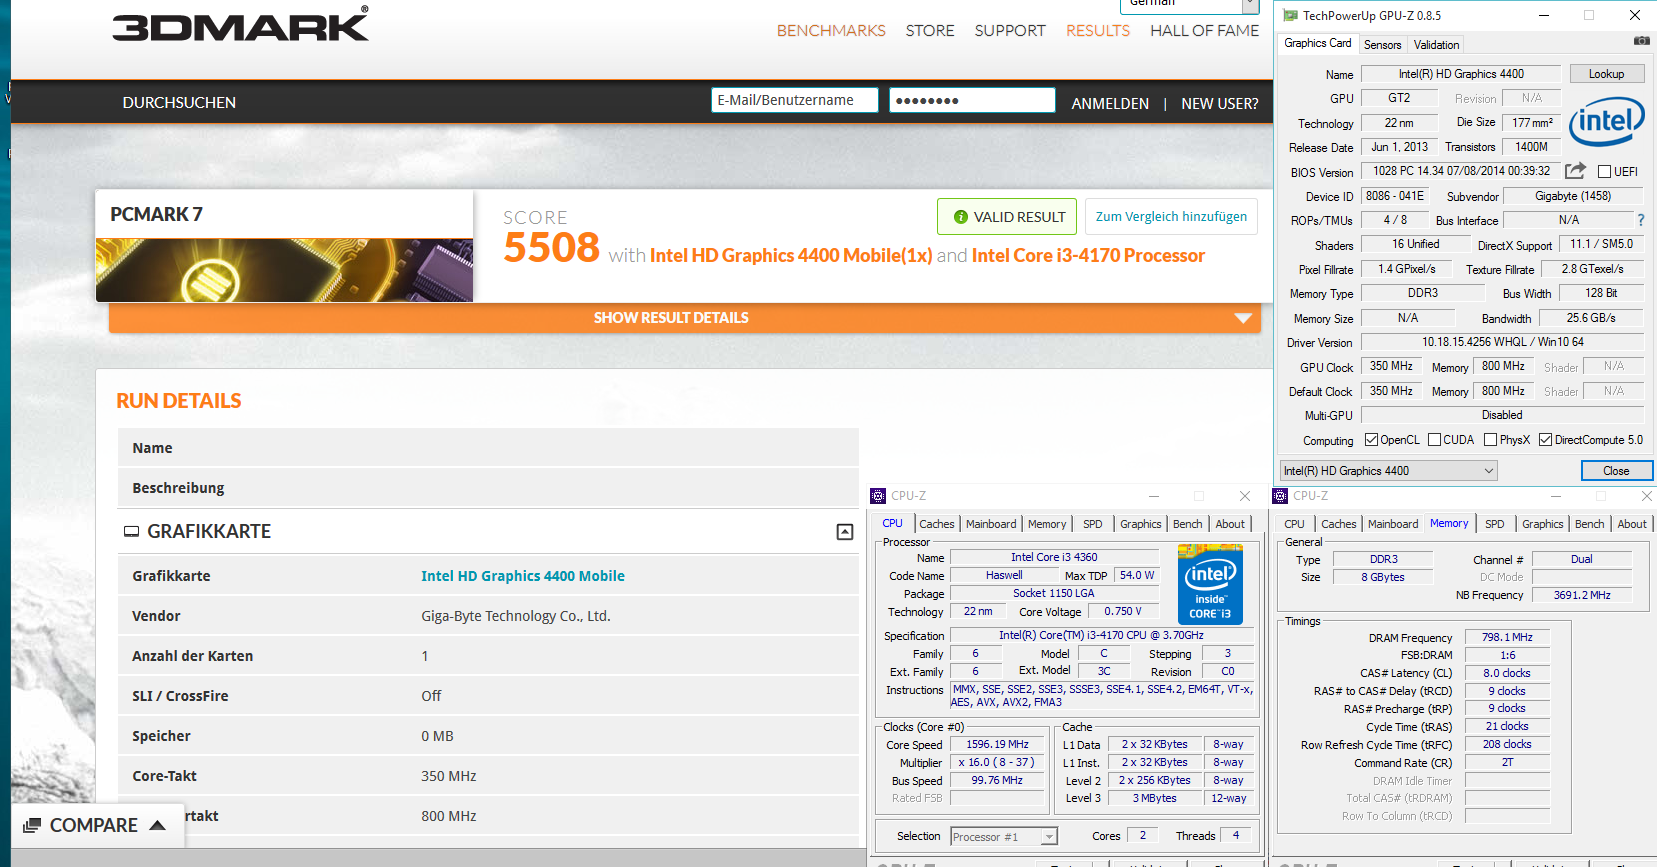Click the 3DMark logo
Image resolution: width=1657 pixels, height=867 pixels.
240,24
